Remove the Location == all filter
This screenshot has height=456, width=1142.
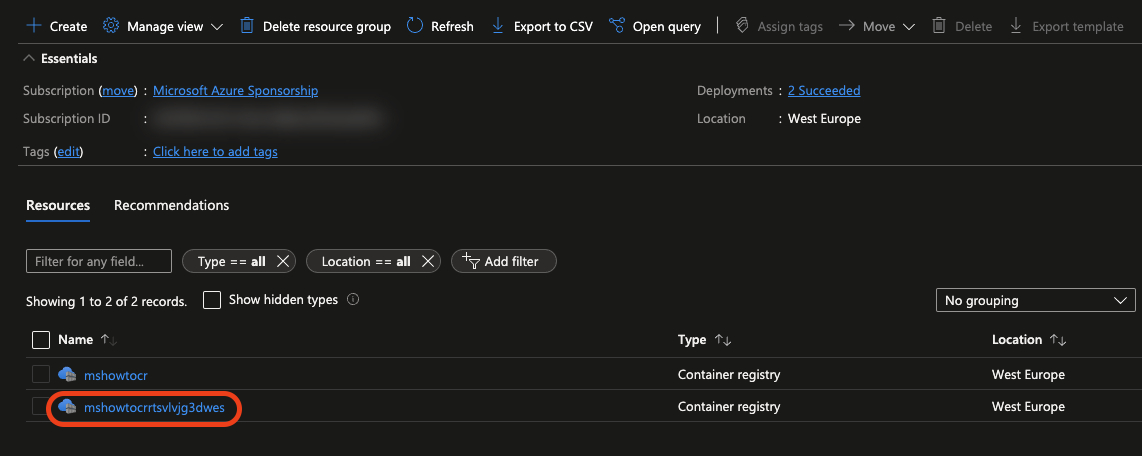(428, 262)
